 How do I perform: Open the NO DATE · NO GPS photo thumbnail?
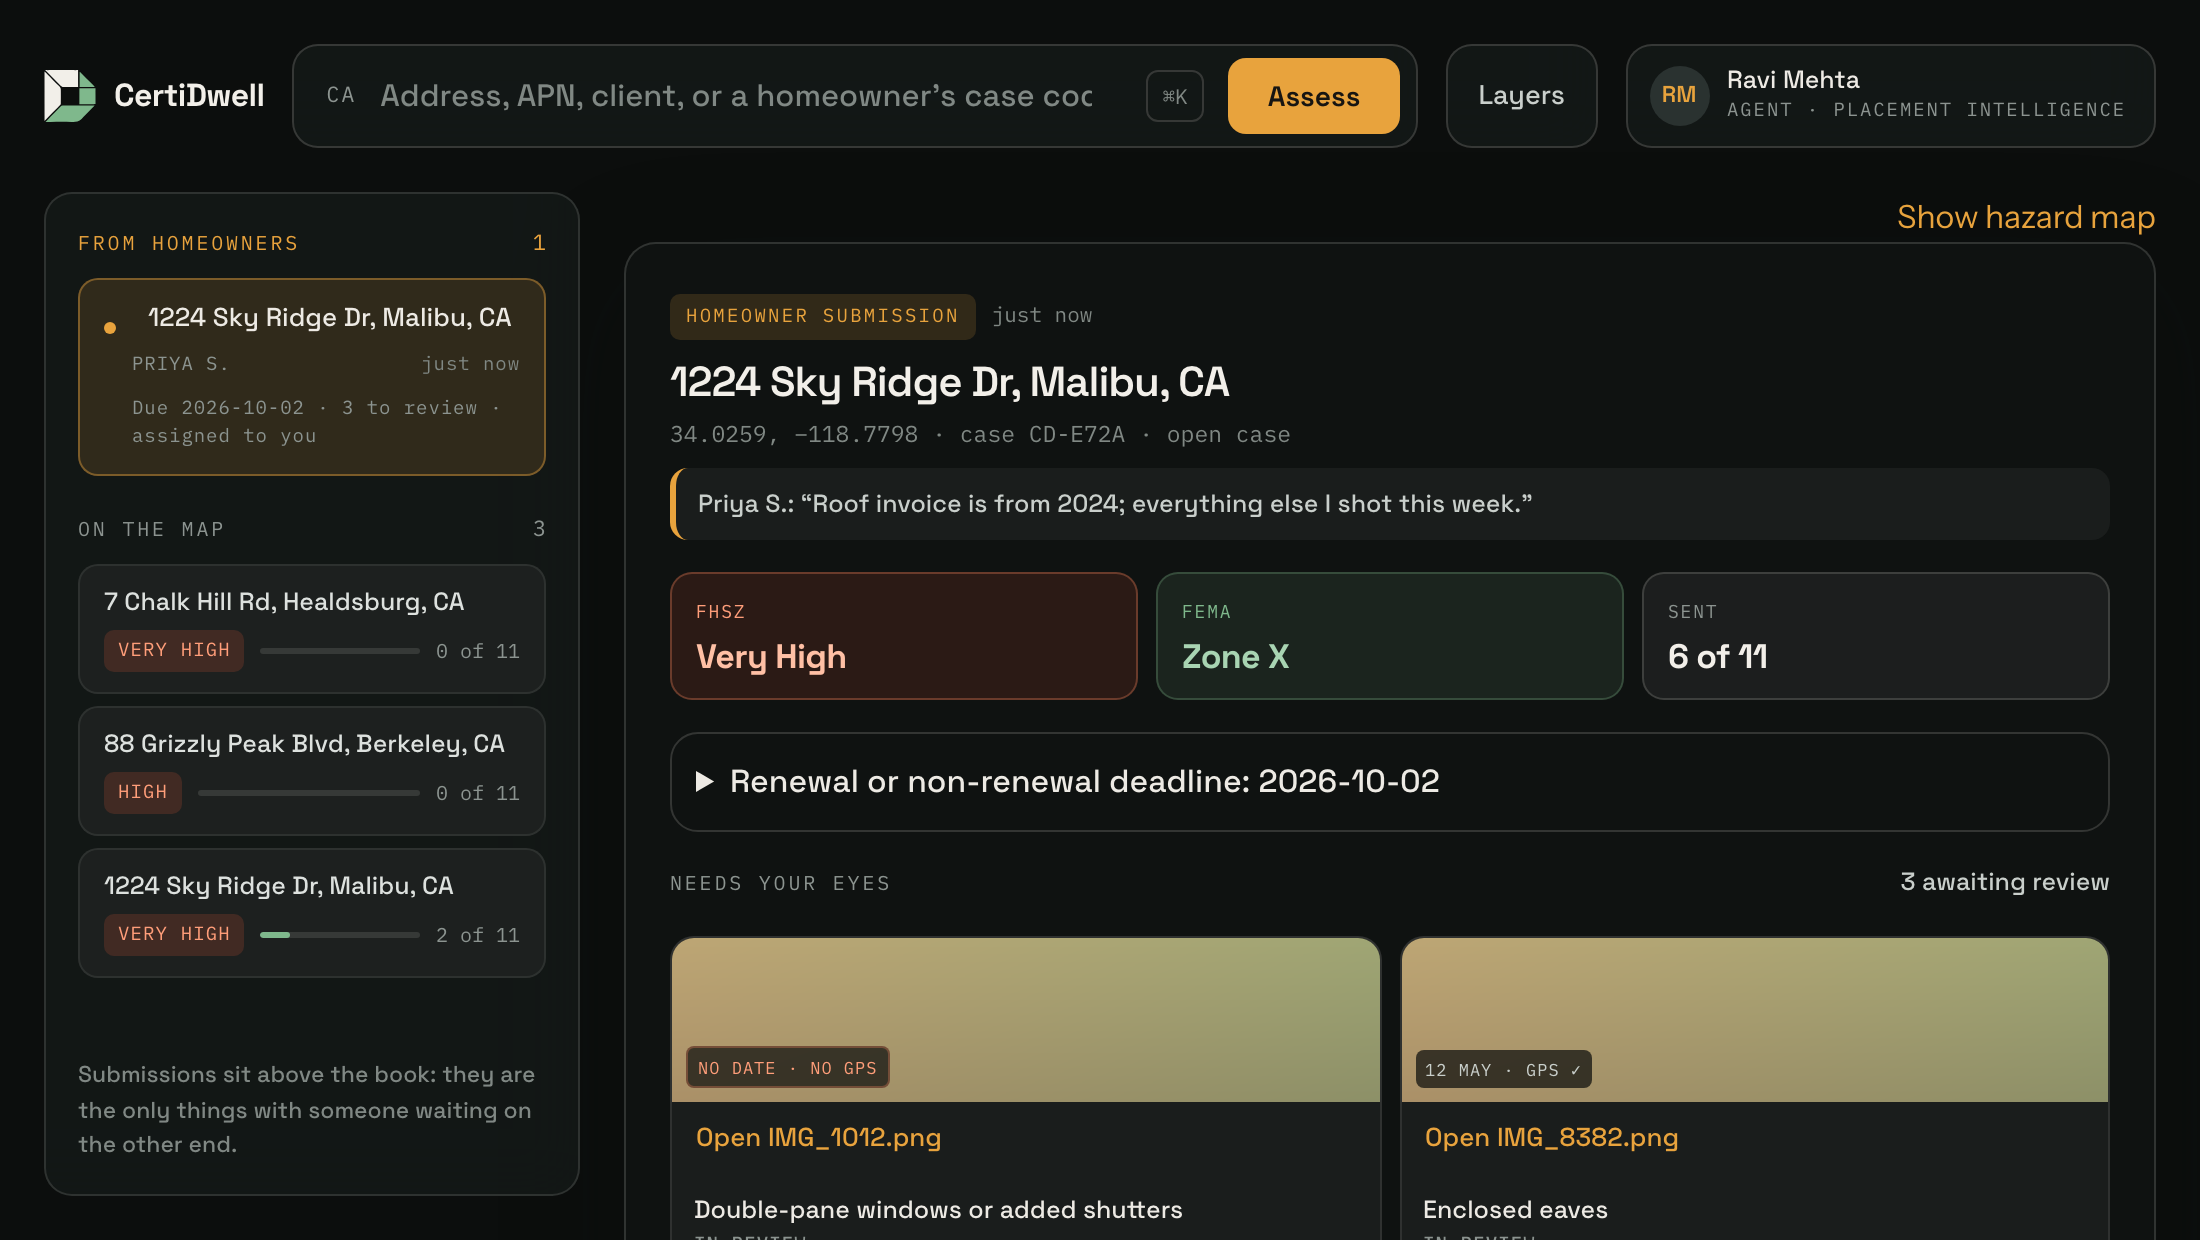[x=1026, y=1020]
